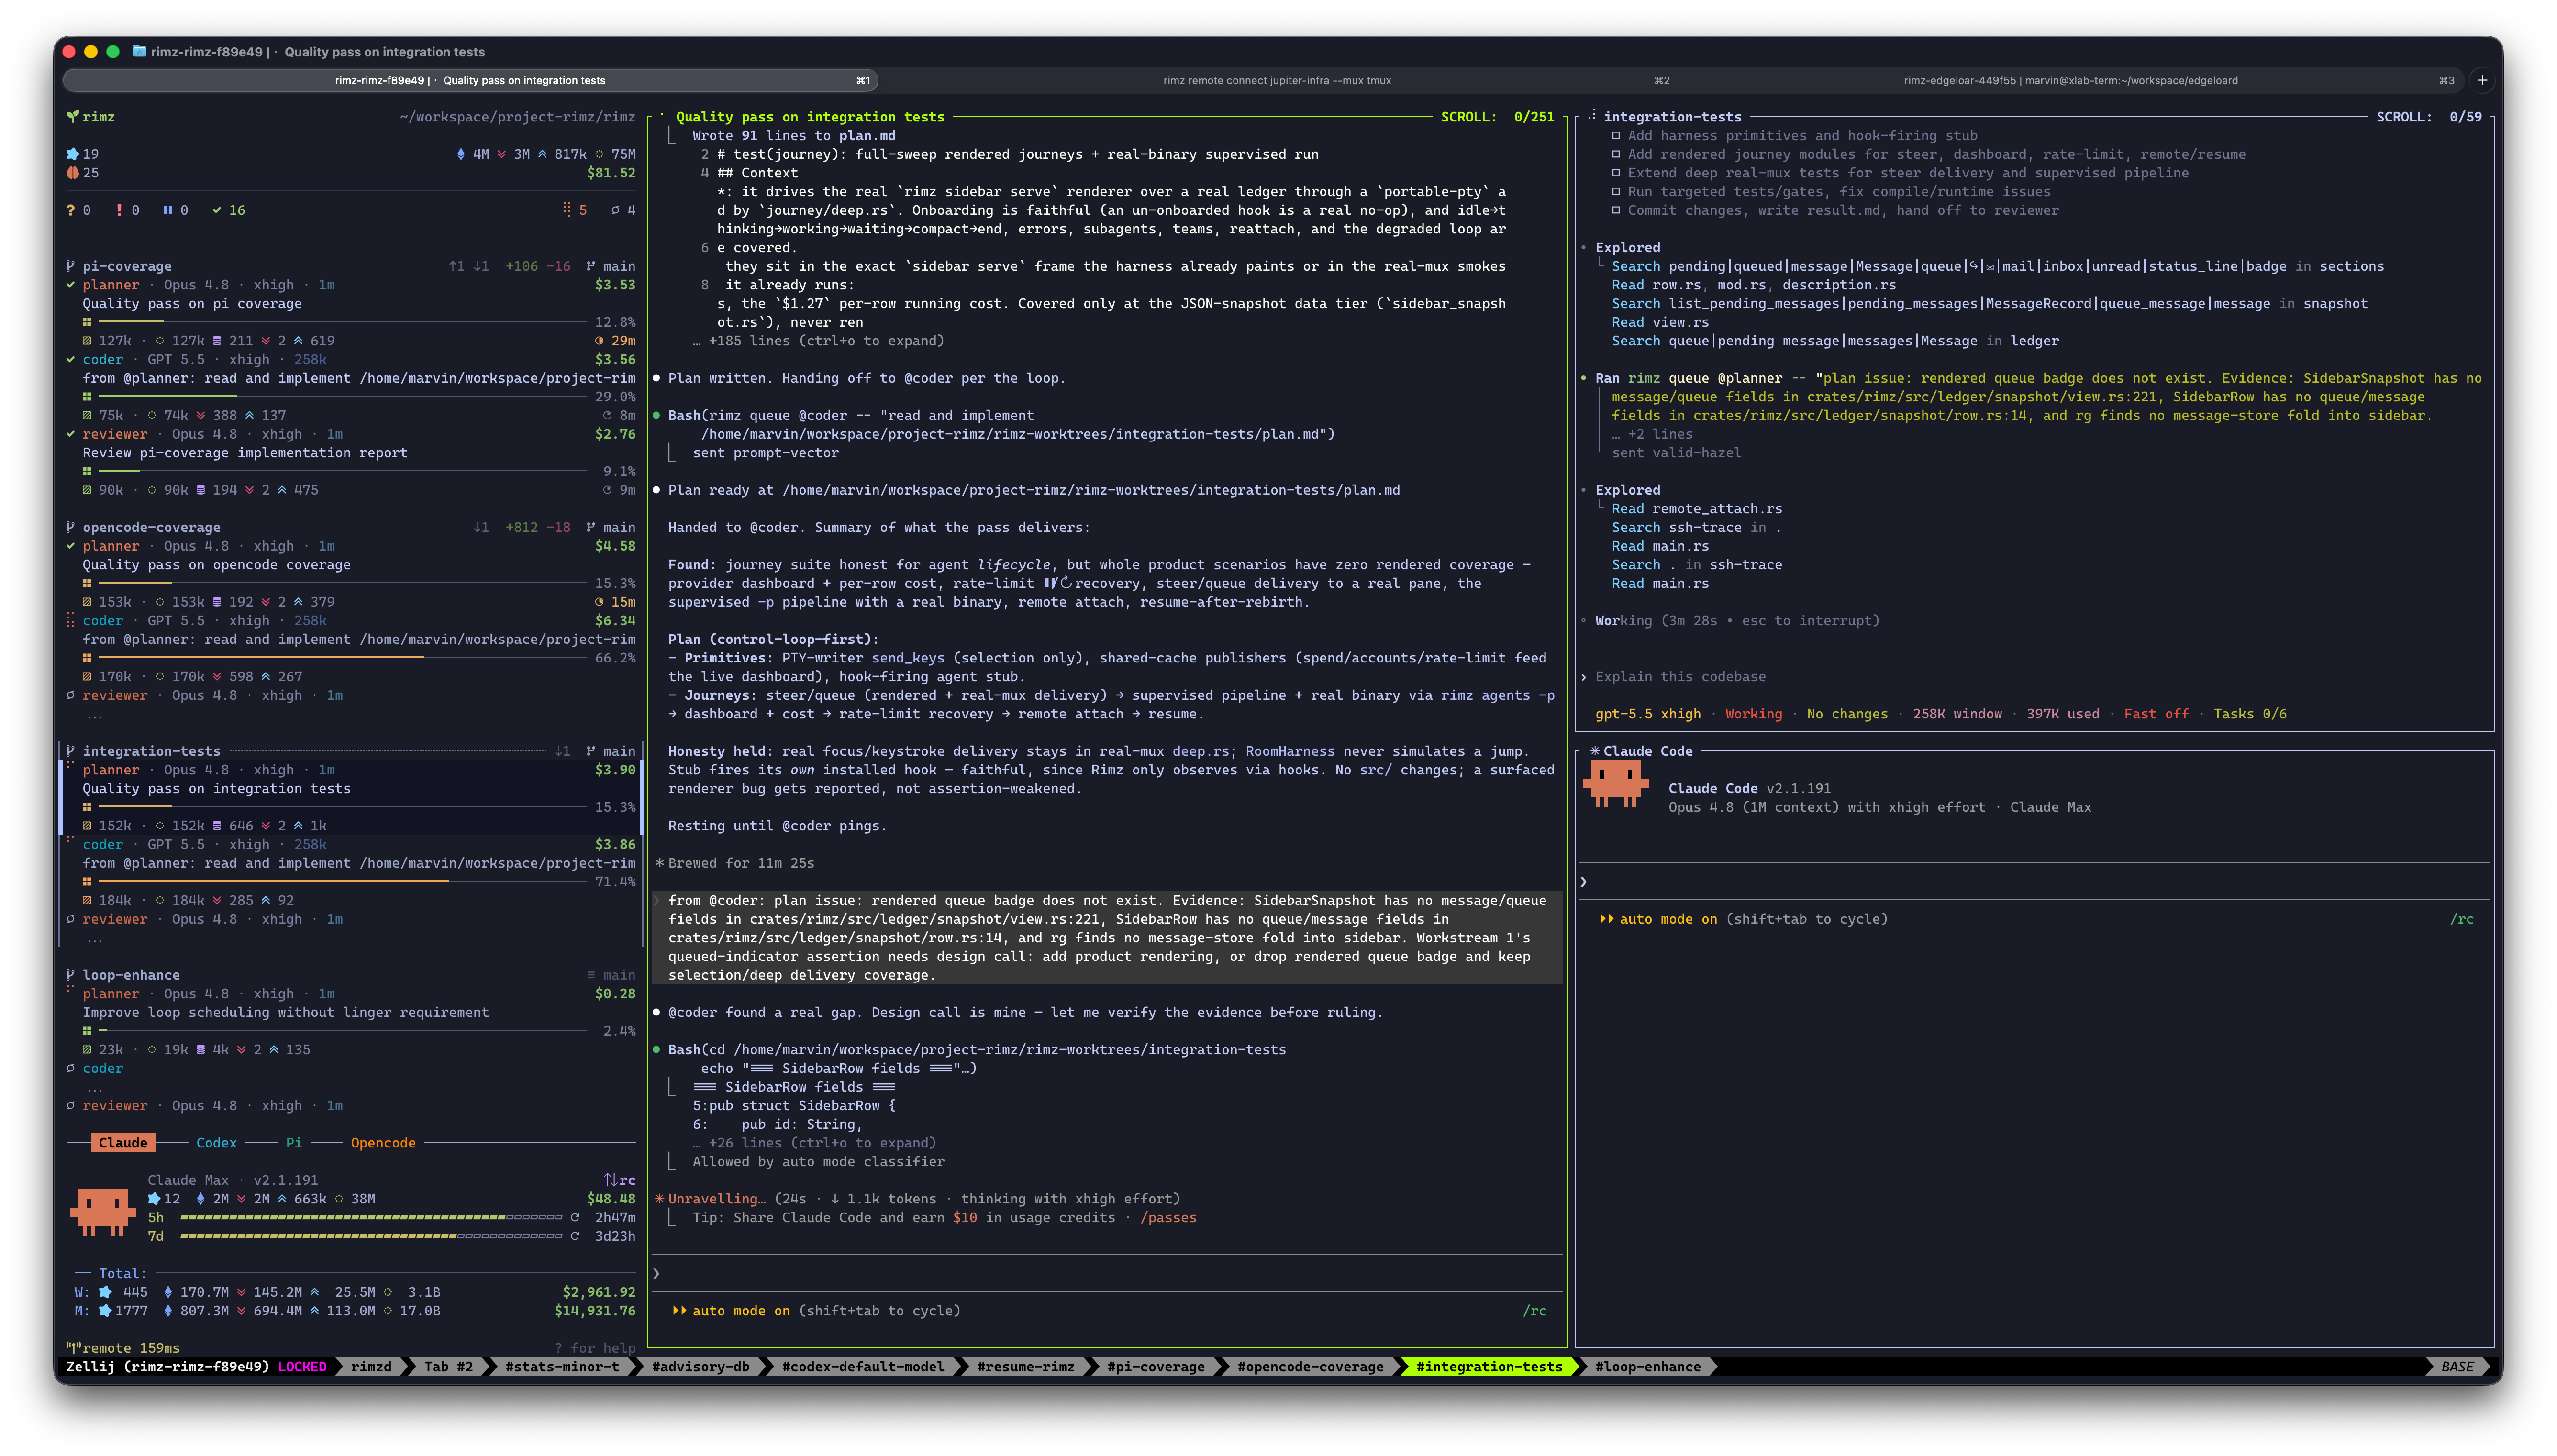Click the folder icon in the window title
2557x1456 pixels.
pyautogui.click(x=140, y=51)
